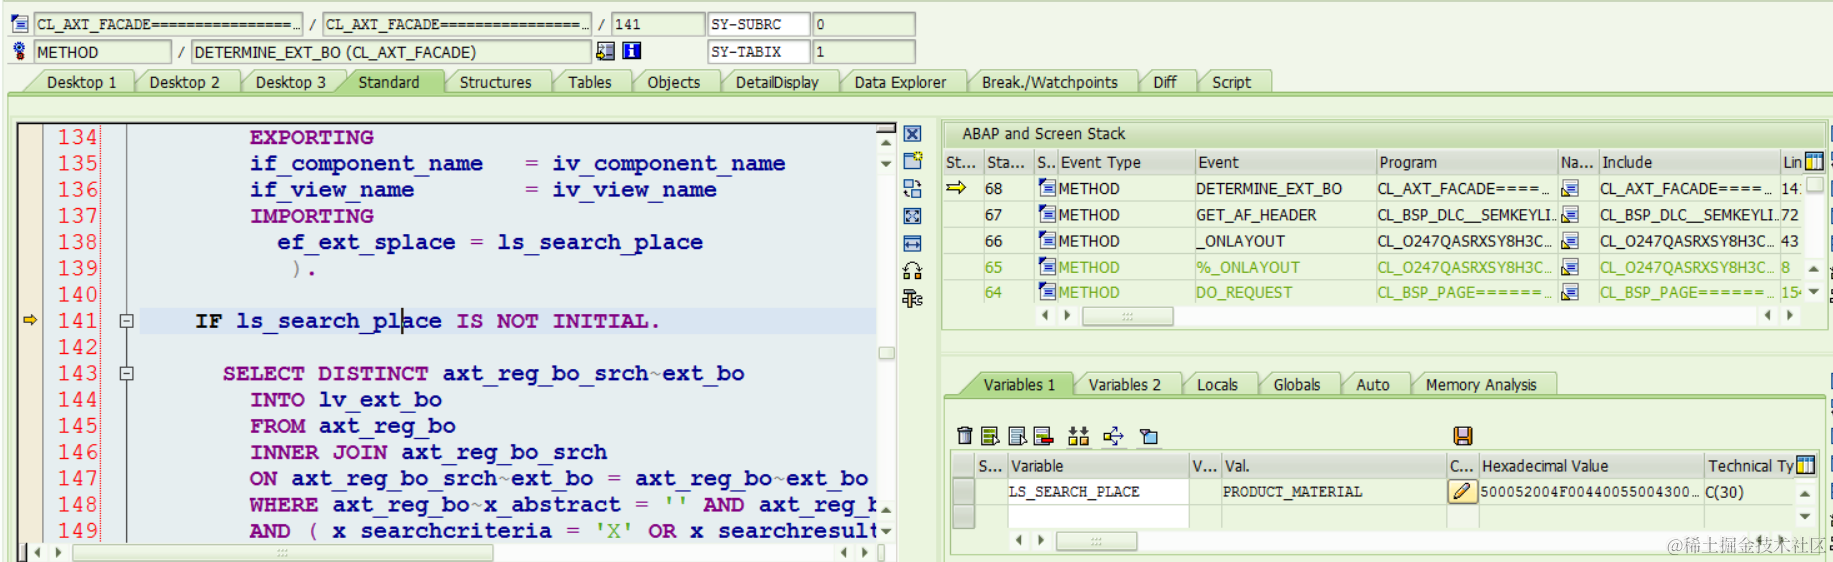This screenshot has height=562, width=1833.
Task: Set breakpoint margin at line 143
Action: tap(30, 373)
